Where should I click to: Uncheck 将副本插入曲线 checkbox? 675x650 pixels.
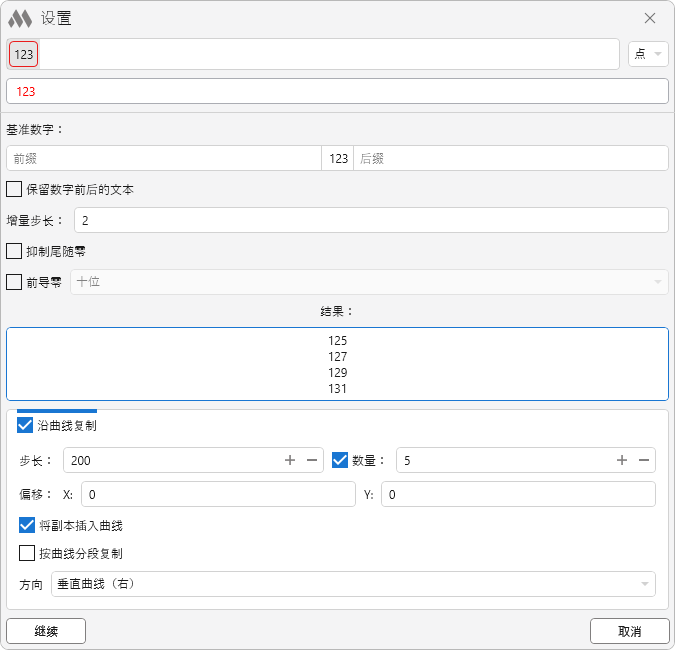(x=27, y=525)
